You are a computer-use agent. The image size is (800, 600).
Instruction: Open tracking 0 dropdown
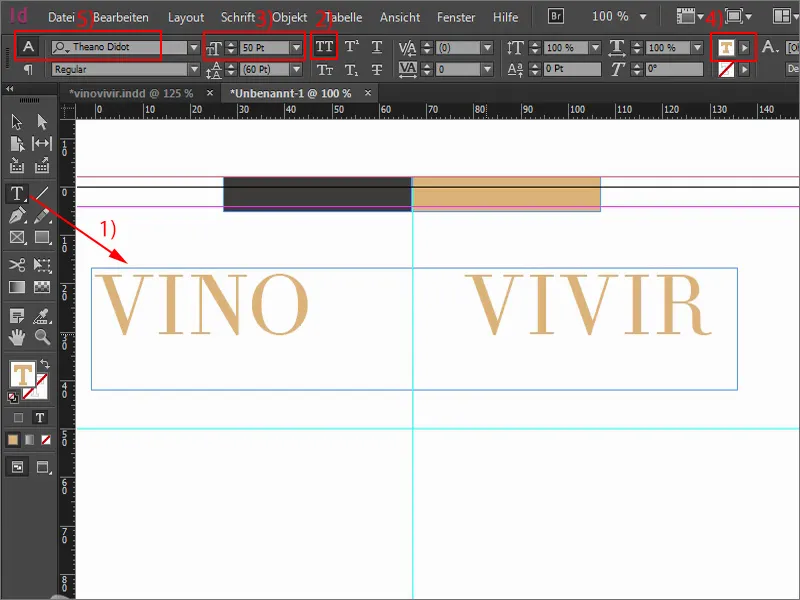click(488, 69)
